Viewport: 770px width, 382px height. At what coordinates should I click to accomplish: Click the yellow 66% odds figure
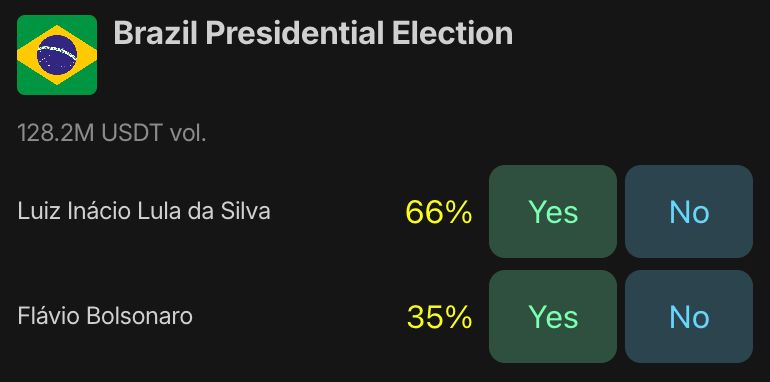pyautogui.click(x=439, y=212)
